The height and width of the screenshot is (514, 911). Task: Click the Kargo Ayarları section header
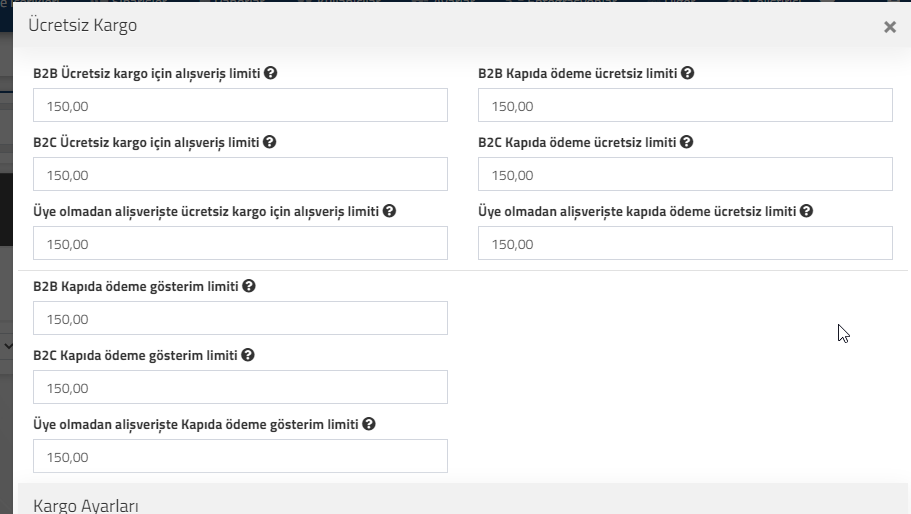click(85, 505)
